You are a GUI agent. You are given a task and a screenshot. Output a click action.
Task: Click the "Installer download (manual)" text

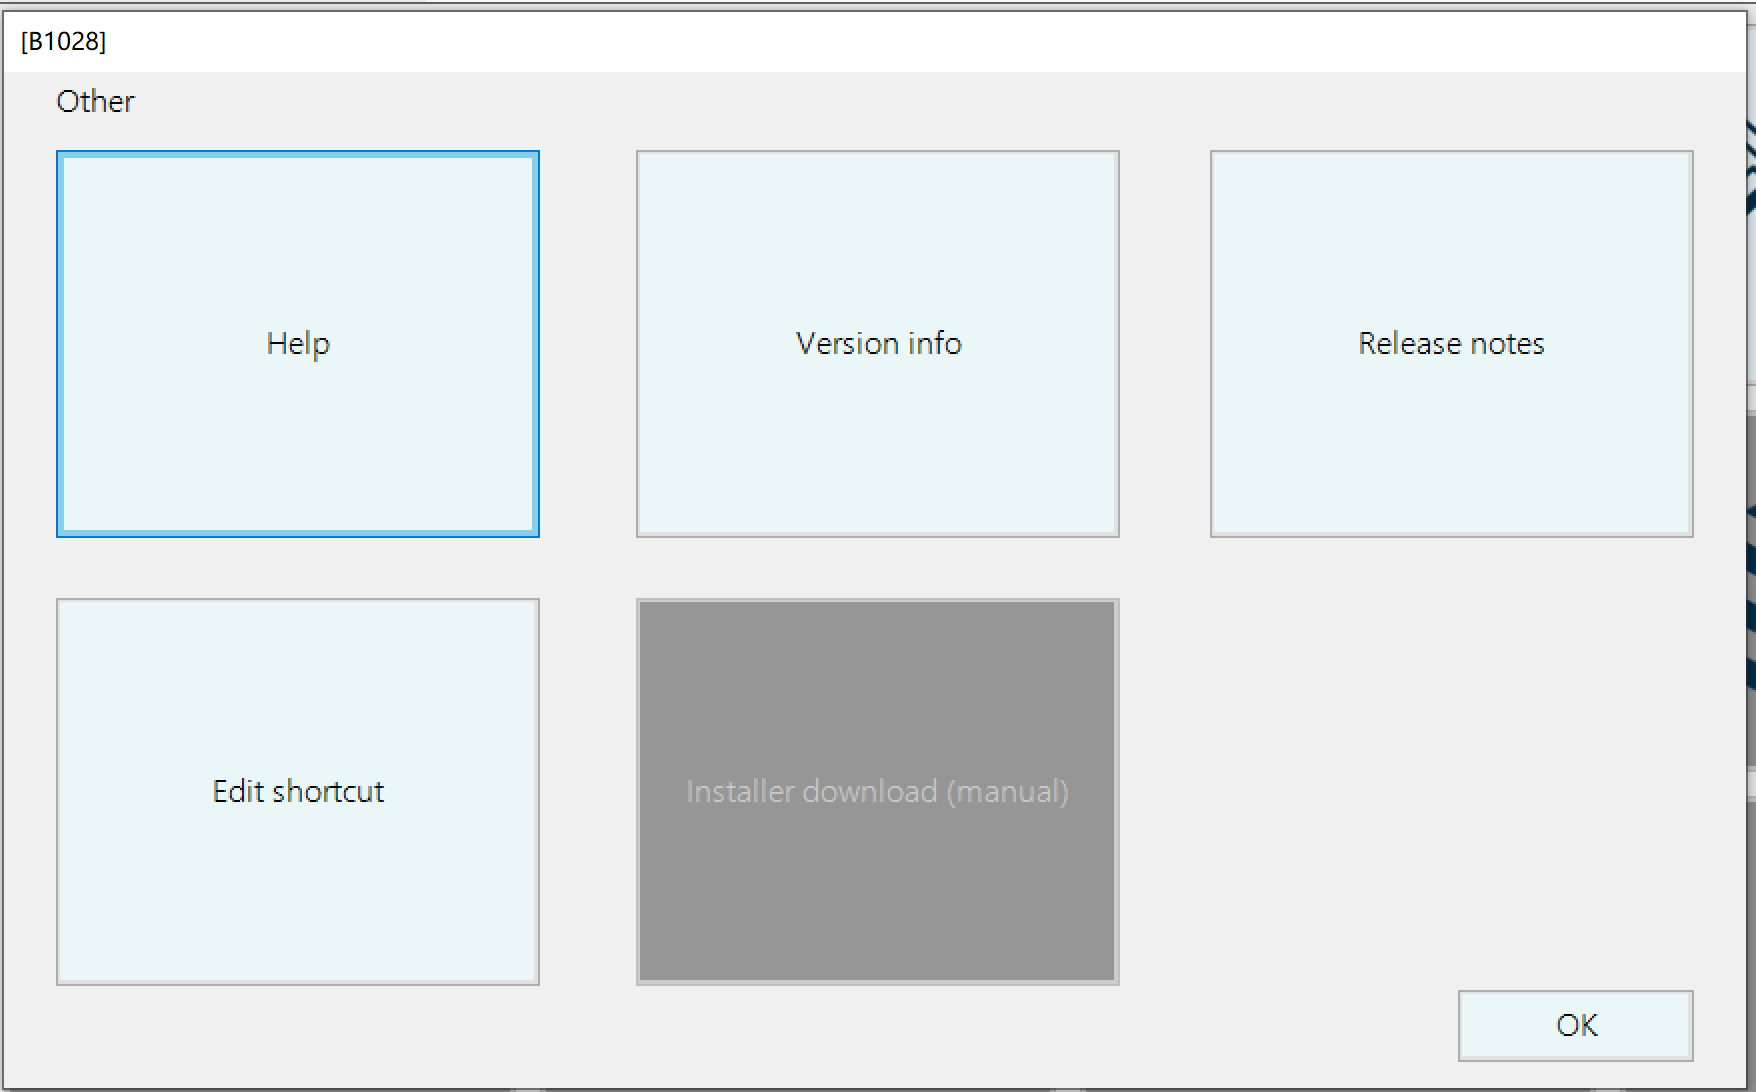tap(877, 791)
